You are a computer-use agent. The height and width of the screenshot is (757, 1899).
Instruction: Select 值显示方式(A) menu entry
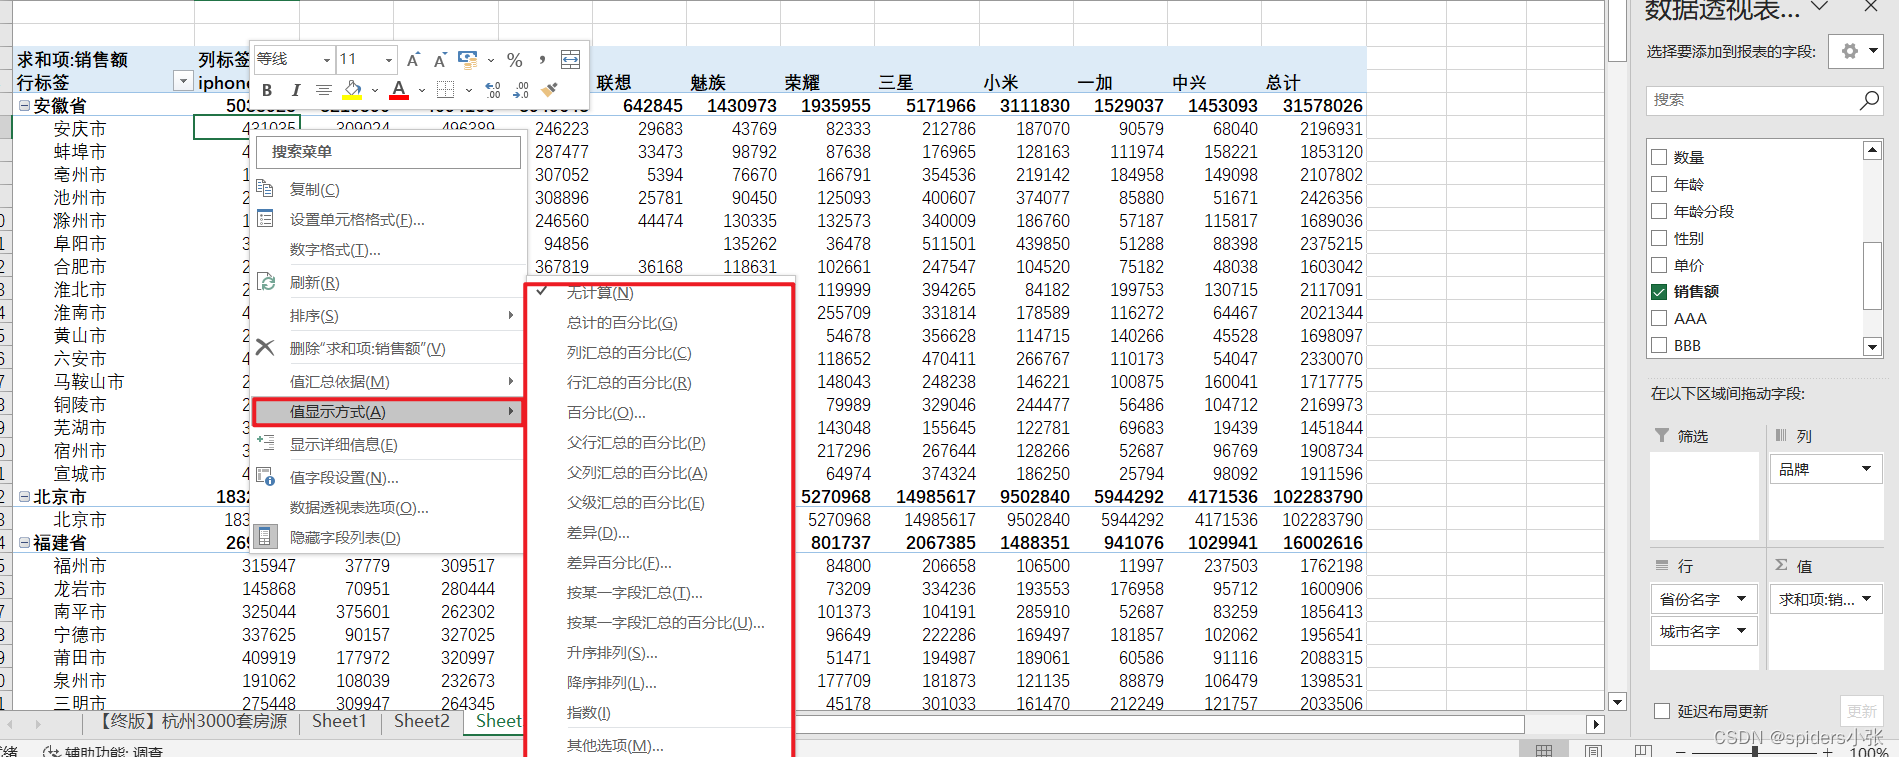coord(387,411)
